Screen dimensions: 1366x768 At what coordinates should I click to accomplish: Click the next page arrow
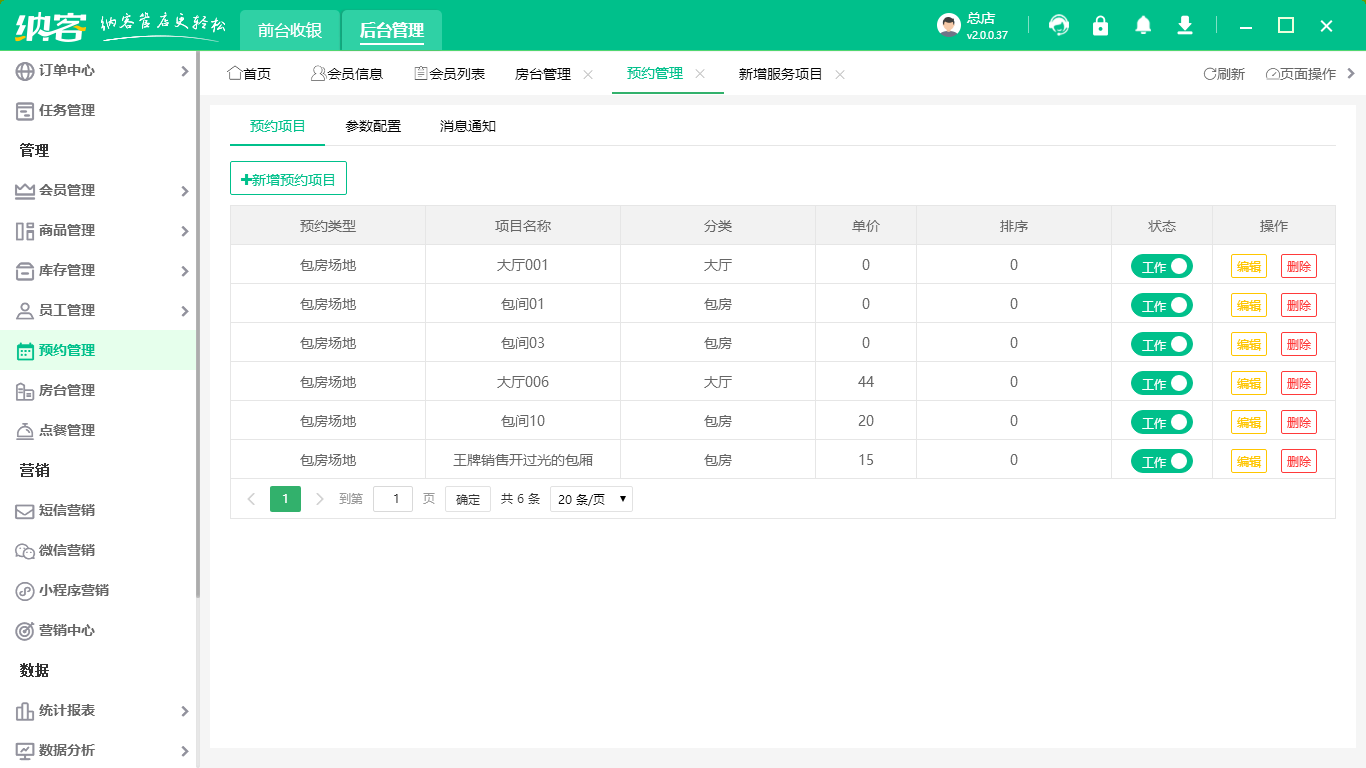coord(320,499)
